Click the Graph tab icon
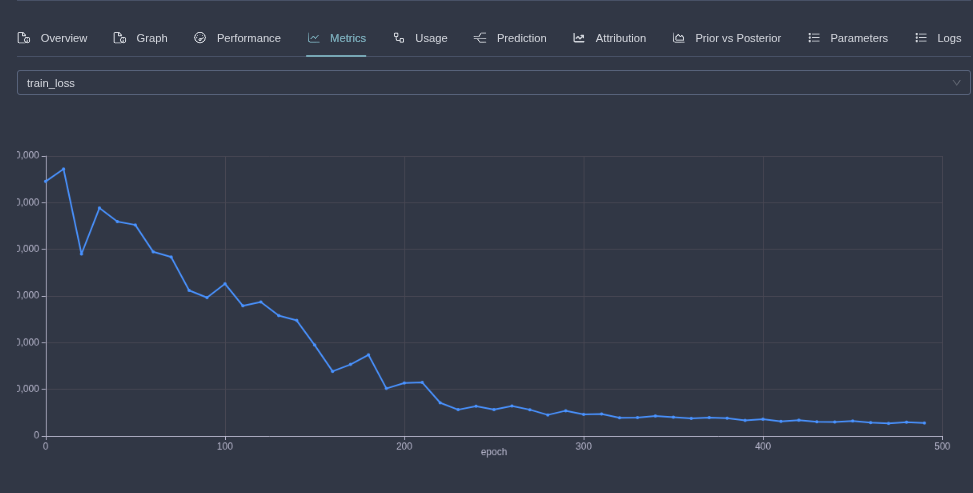Screen dimensions: 973x493 click(120, 38)
